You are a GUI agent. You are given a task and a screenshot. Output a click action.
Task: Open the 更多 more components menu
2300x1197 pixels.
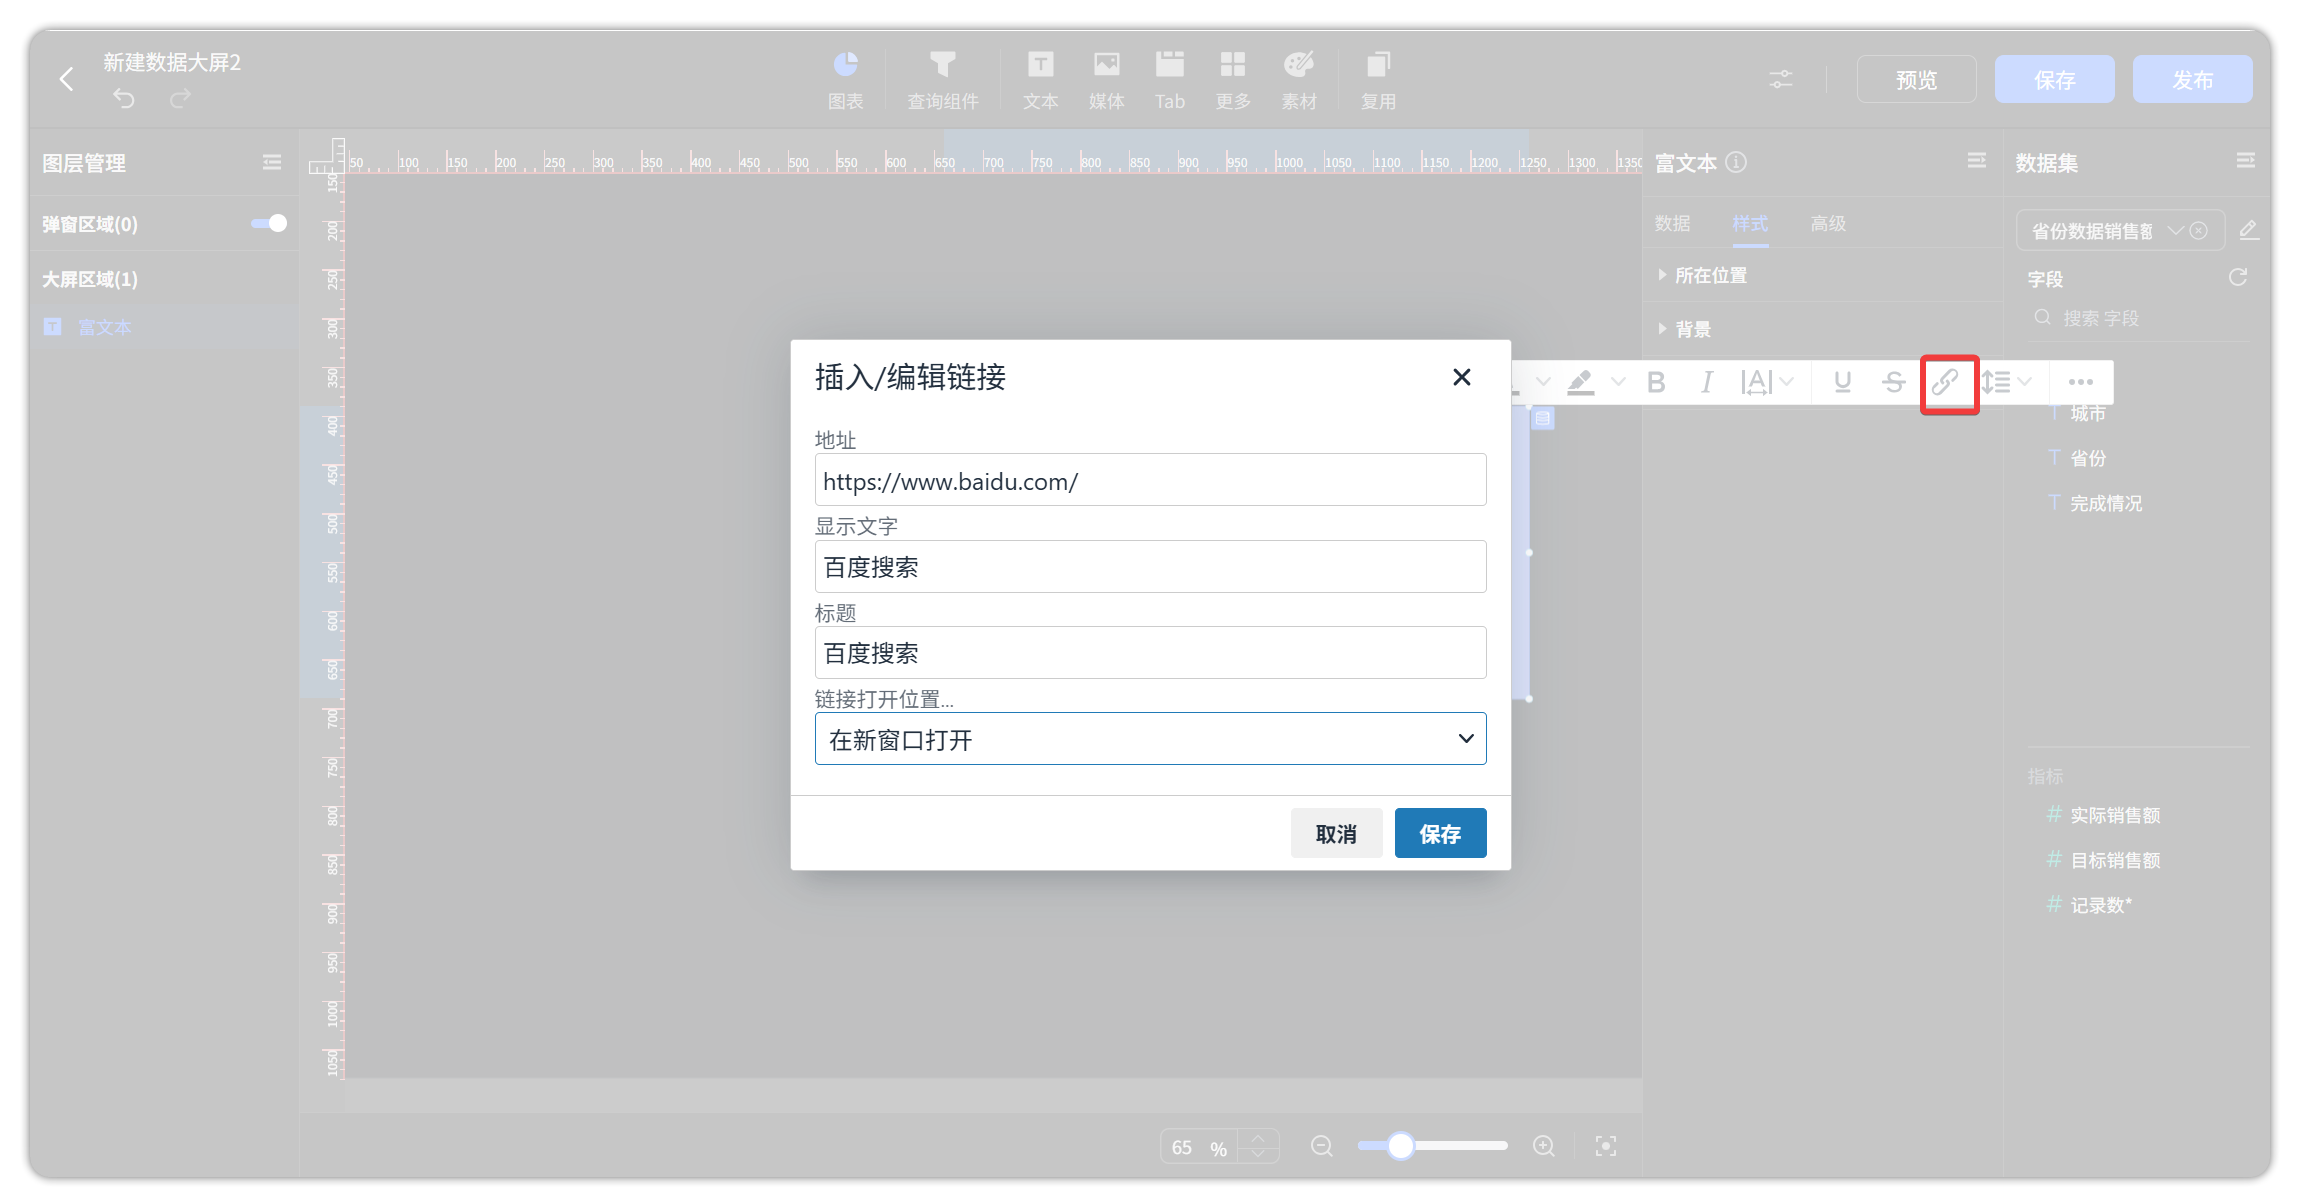coord(1233,80)
